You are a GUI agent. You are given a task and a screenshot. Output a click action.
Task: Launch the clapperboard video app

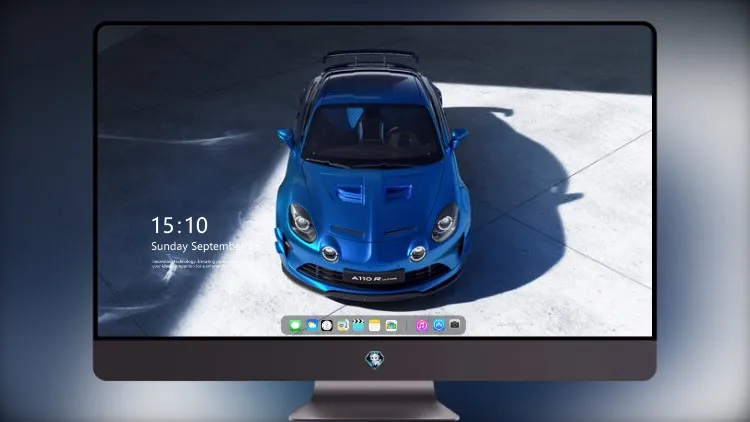click(358, 325)
